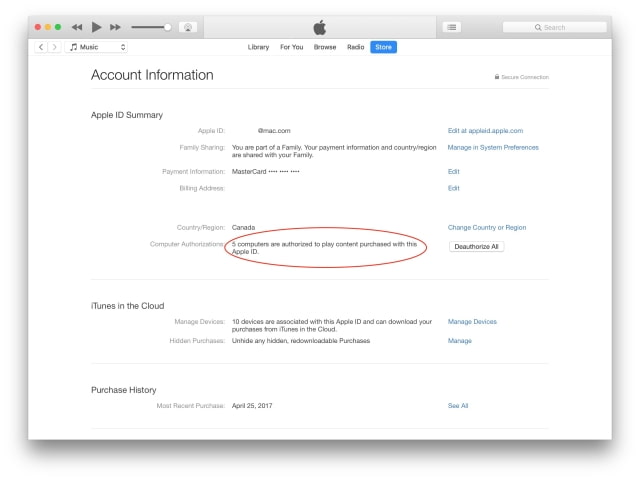Skip forward with the fast-forward button
This screenshot has width=640, height=480.
[116, 27]
